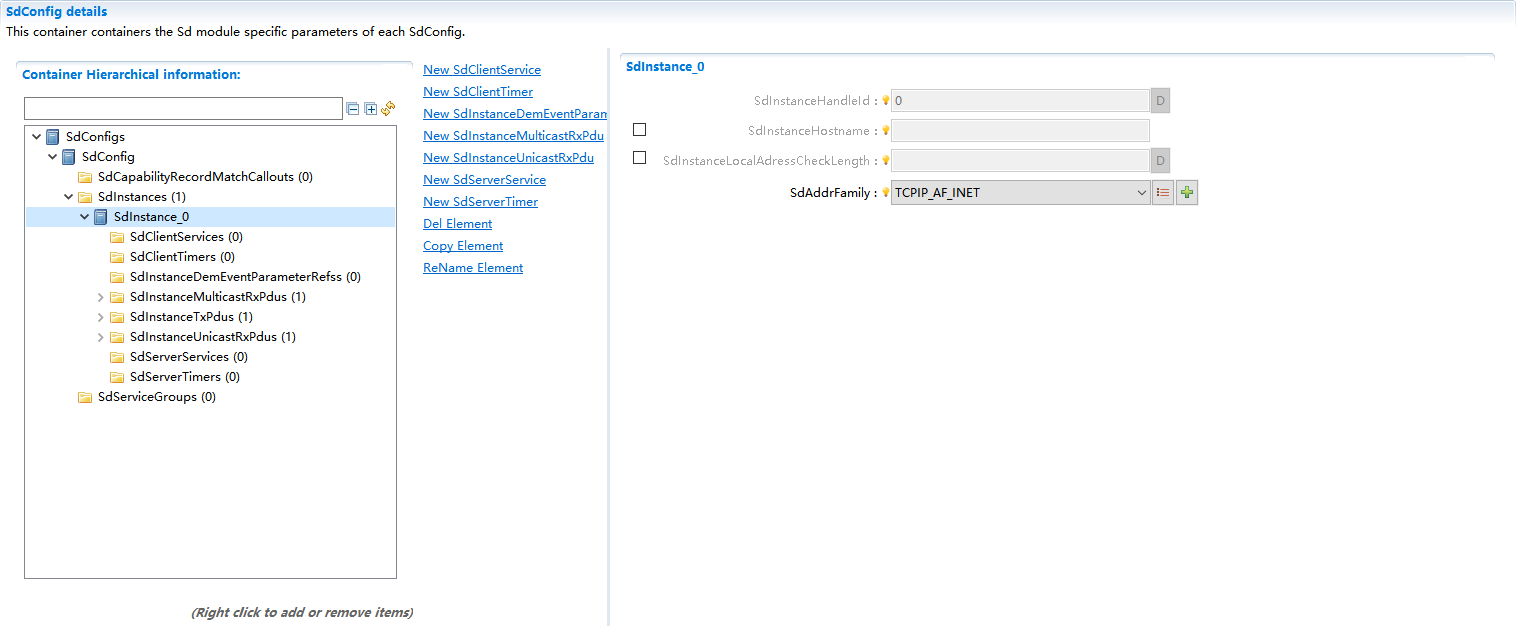This screenshot has width=1516, height=631.
Task: Open the SdAddrFamily dropdown
Action: (1142, 192)
